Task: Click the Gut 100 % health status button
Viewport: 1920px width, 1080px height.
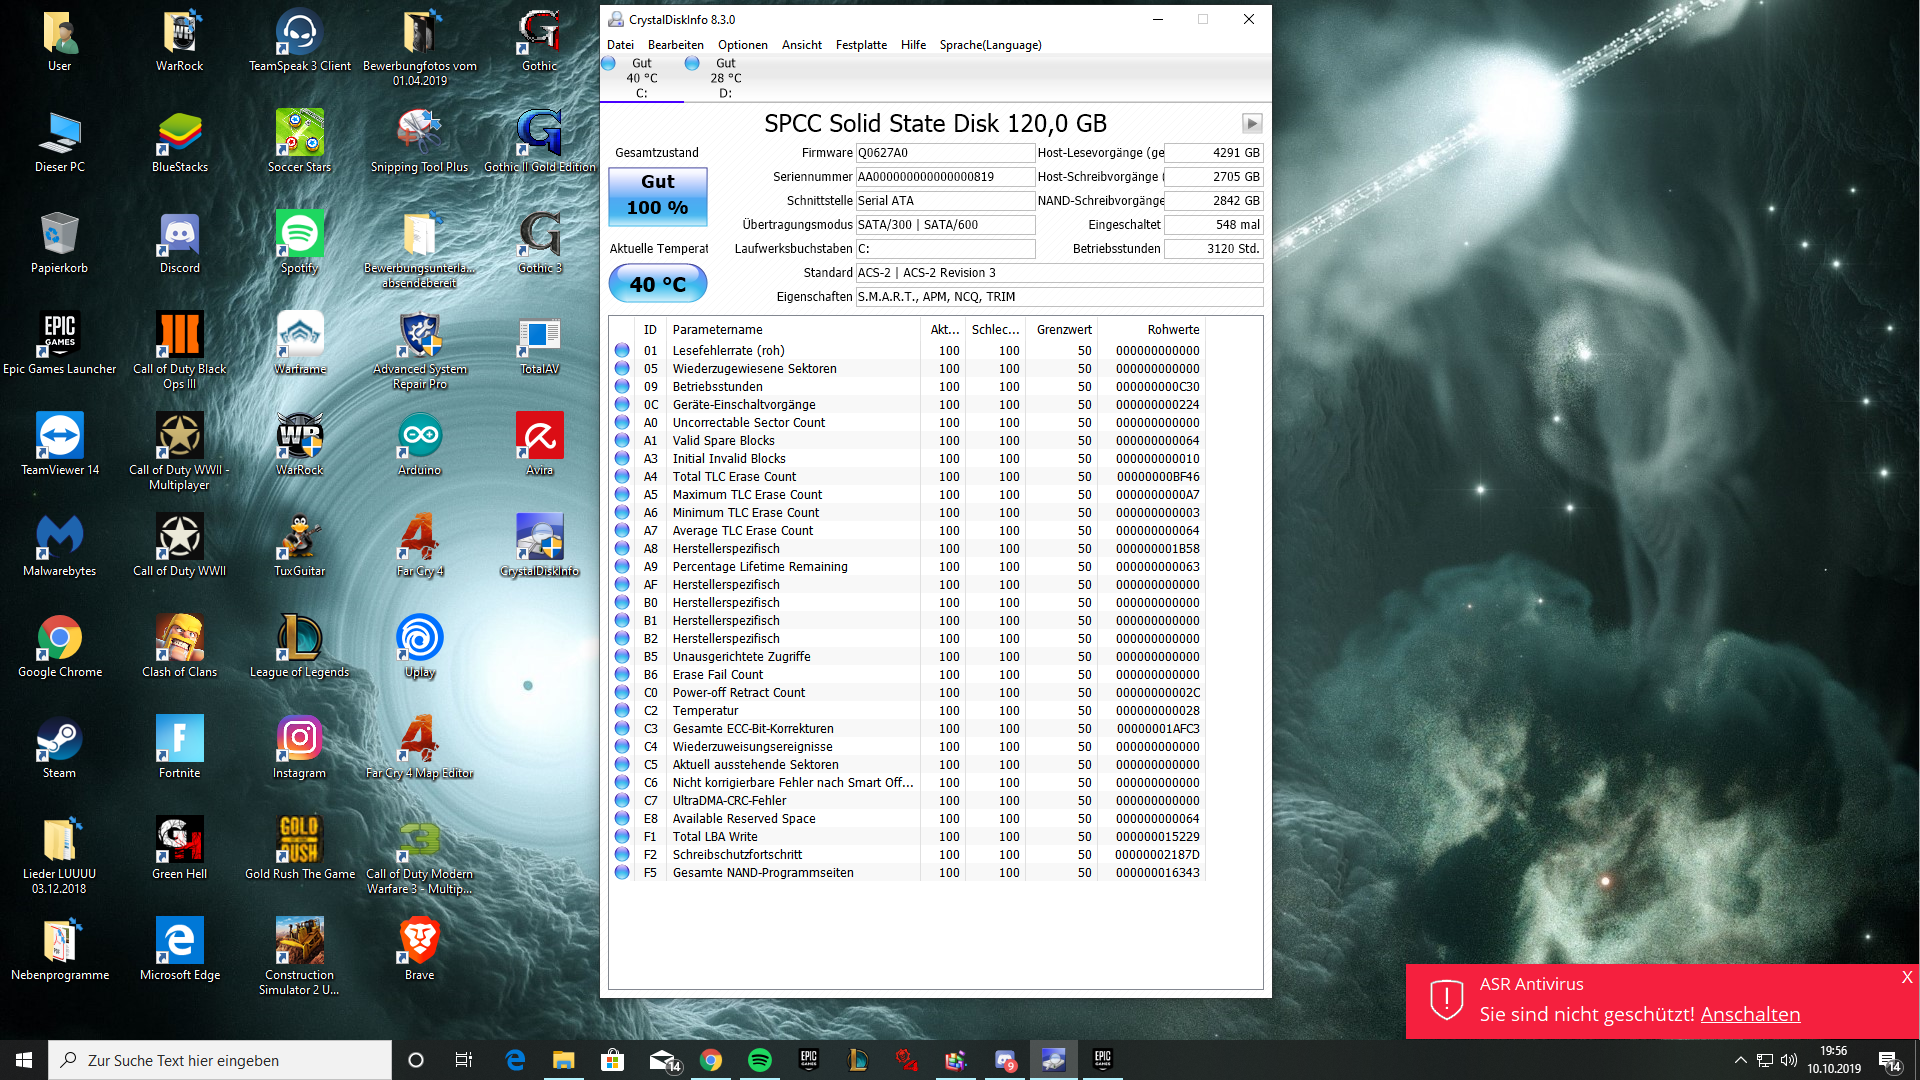Action: [x=657, y=195]
